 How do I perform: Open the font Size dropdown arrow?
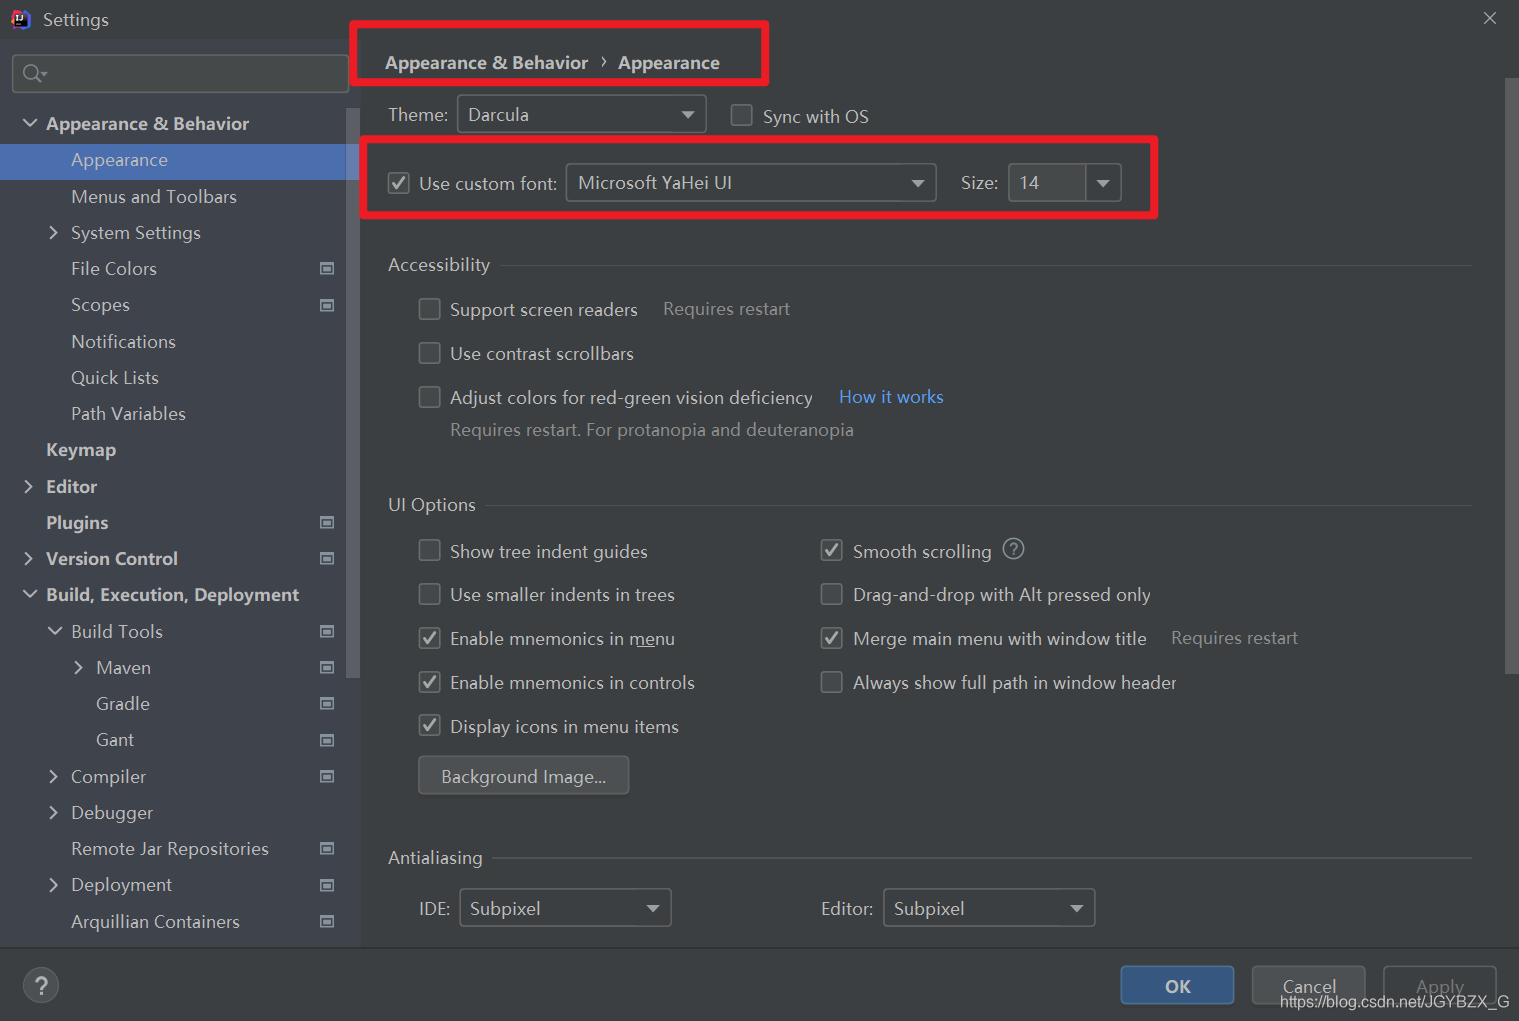[1103, 183]
